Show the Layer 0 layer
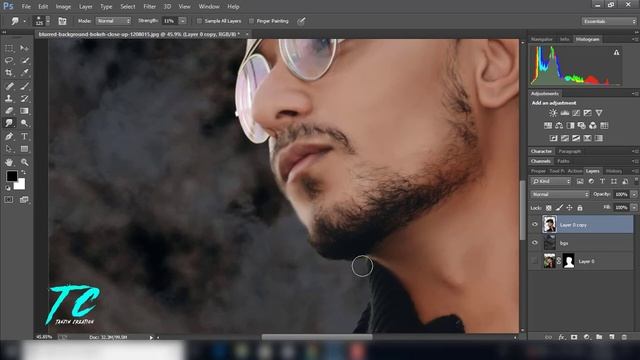640x360 pixels. (x=535, y=261)
